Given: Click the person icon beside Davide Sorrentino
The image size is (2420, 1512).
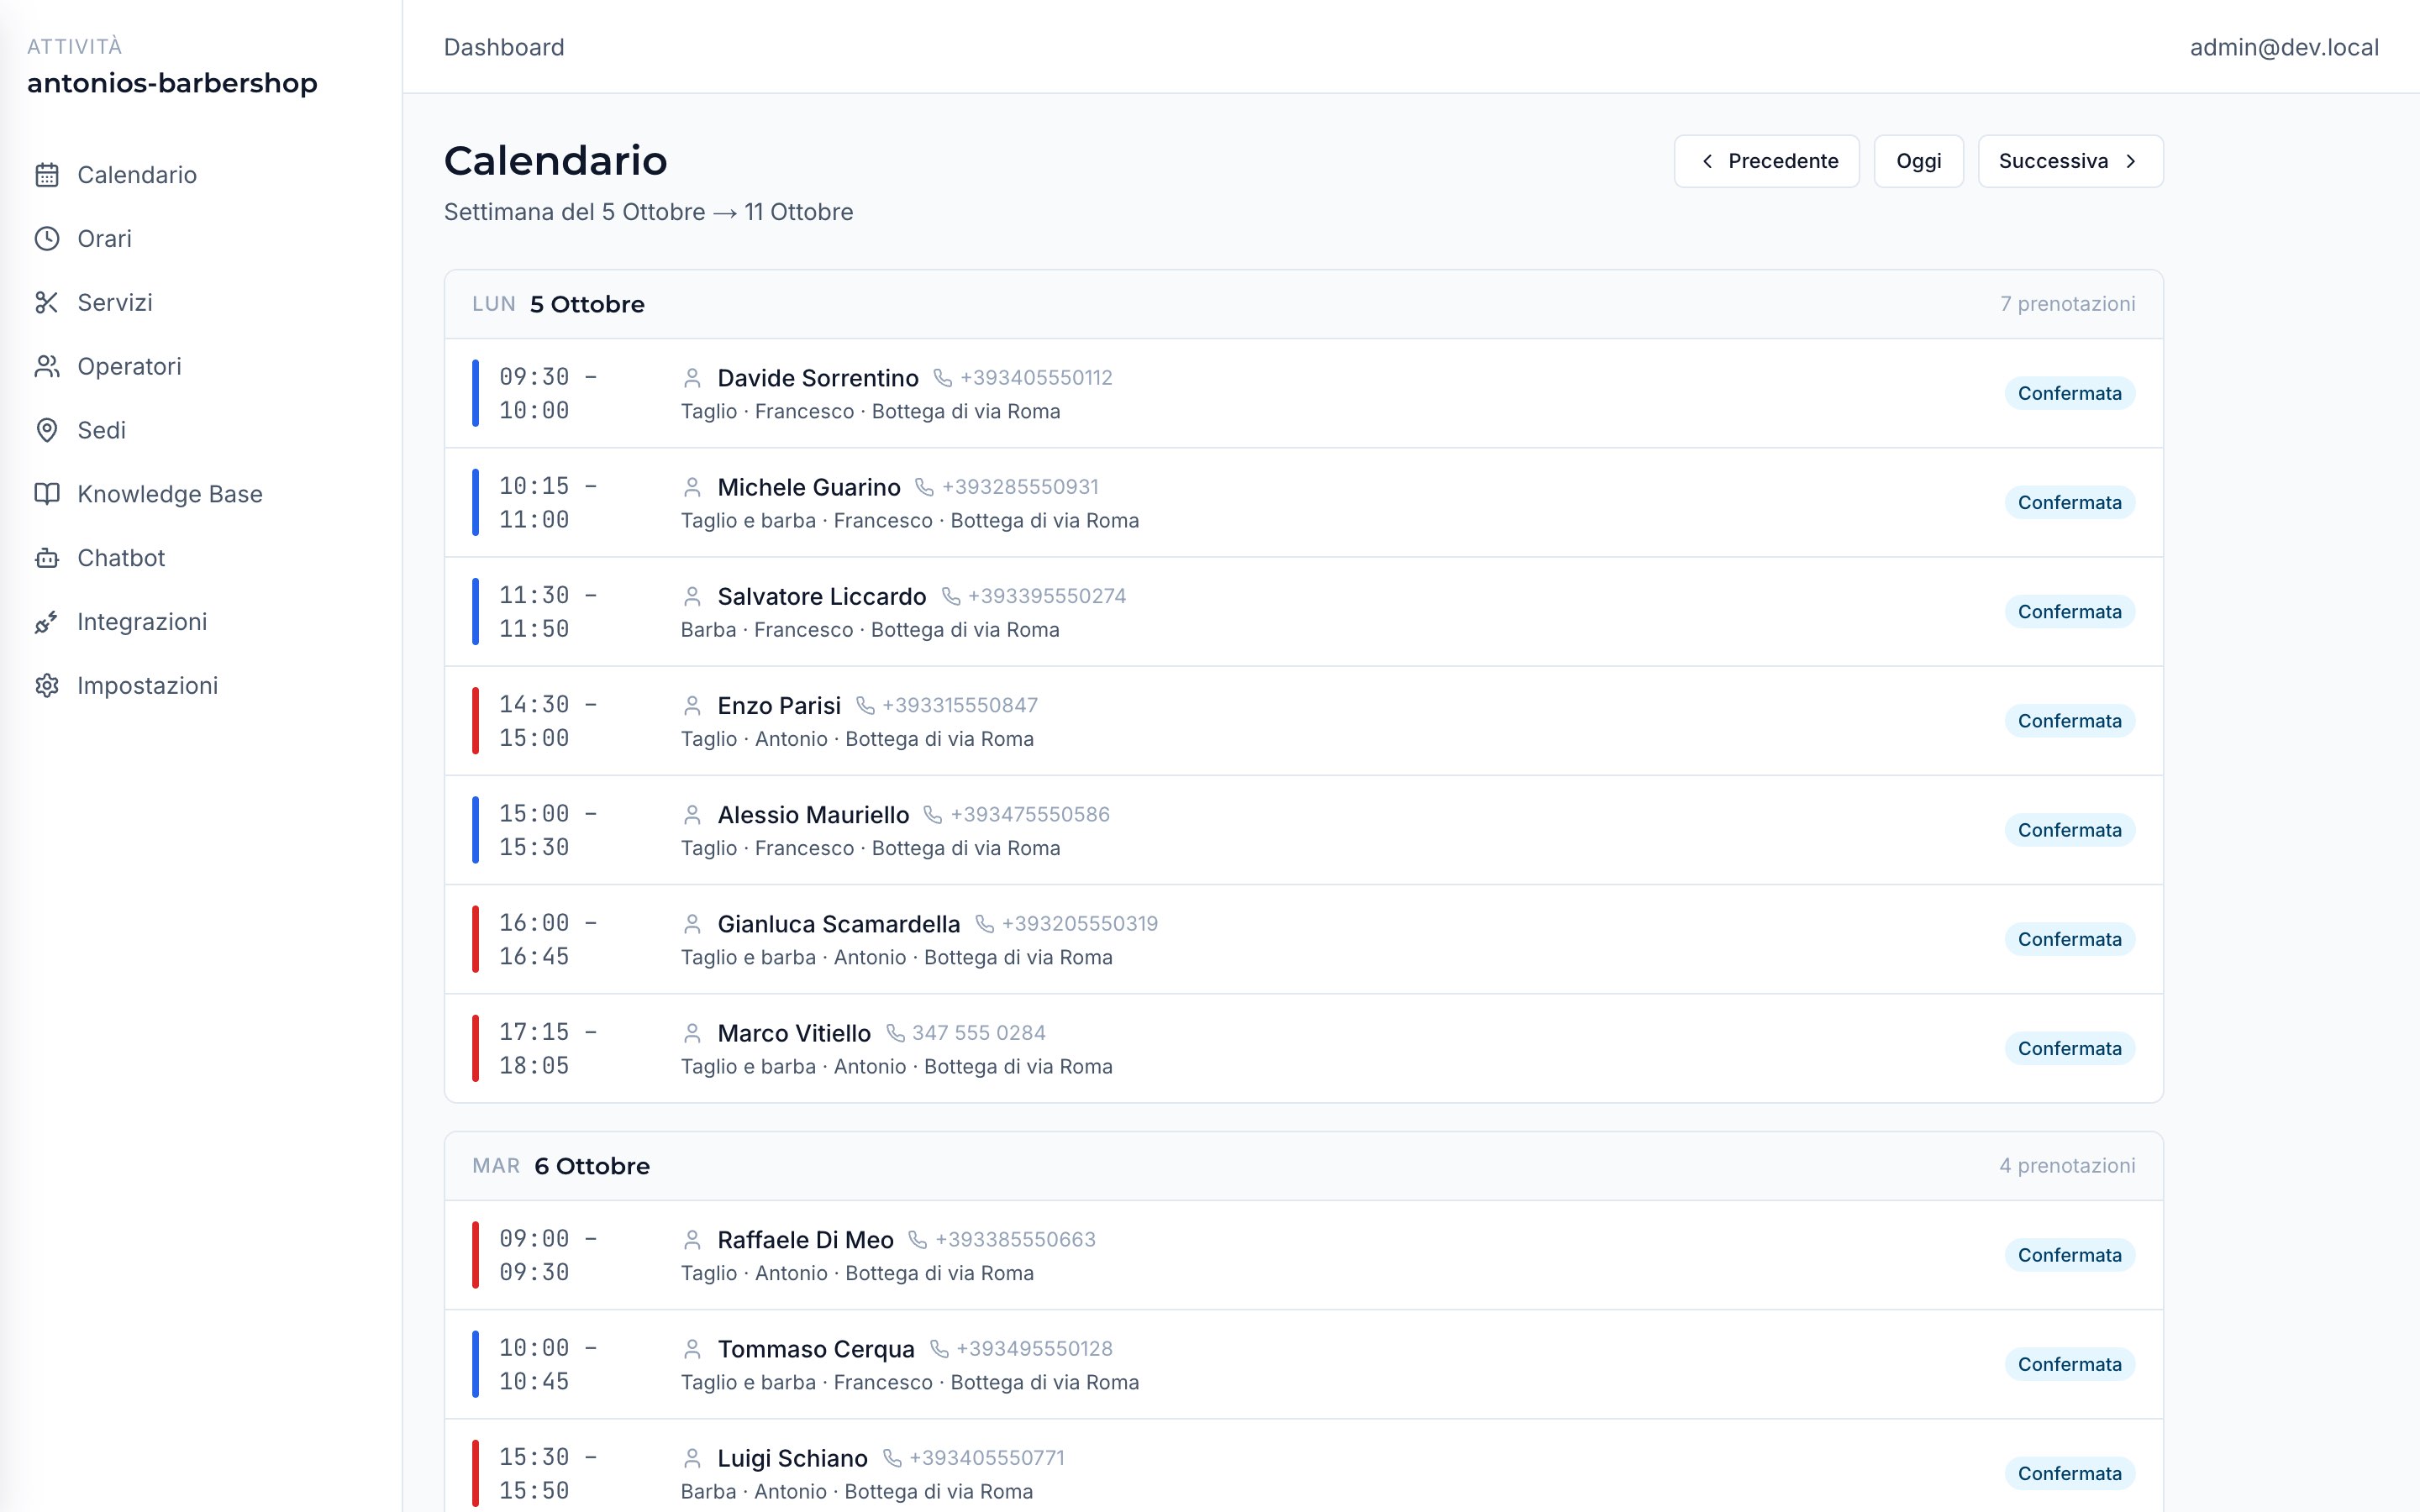Looking at the screenshot, I should point(692,378).
